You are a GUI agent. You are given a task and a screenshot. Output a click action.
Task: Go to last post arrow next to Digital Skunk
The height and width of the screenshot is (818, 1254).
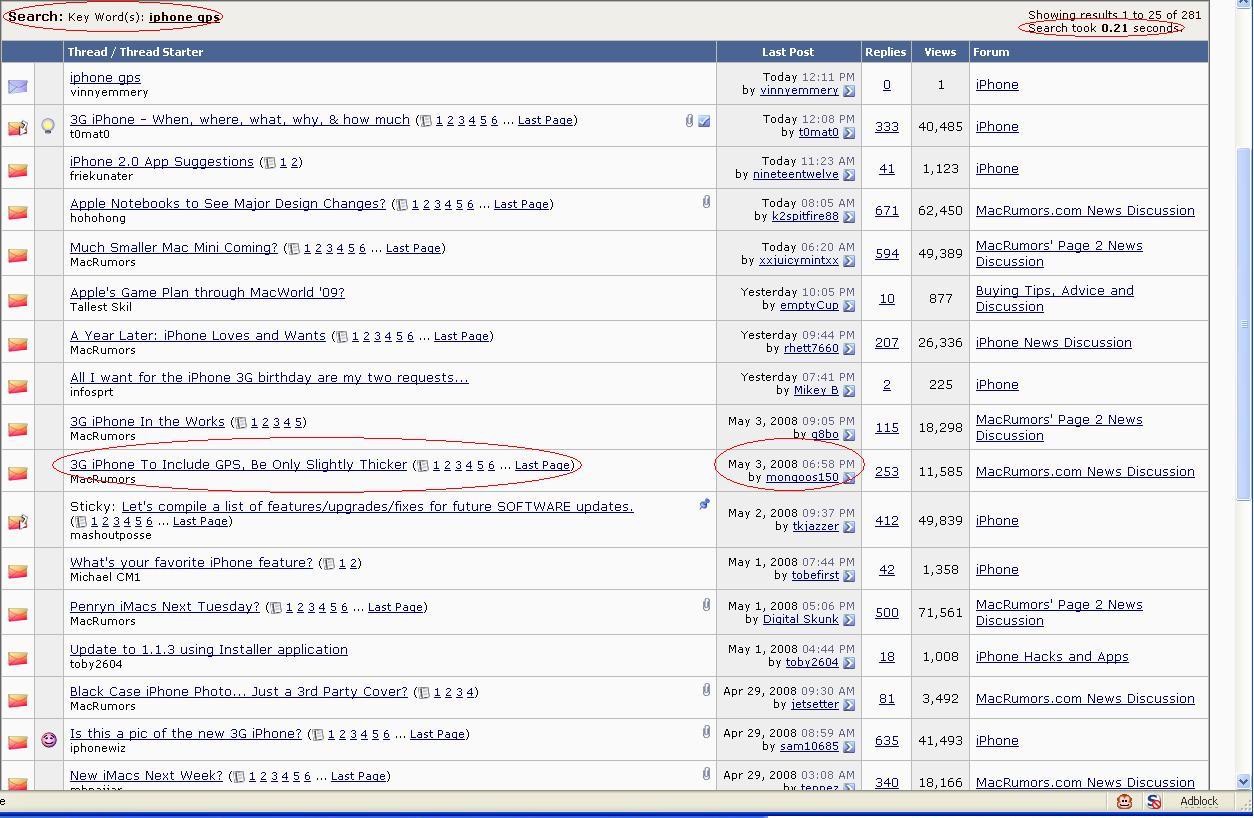click(849, 620)
